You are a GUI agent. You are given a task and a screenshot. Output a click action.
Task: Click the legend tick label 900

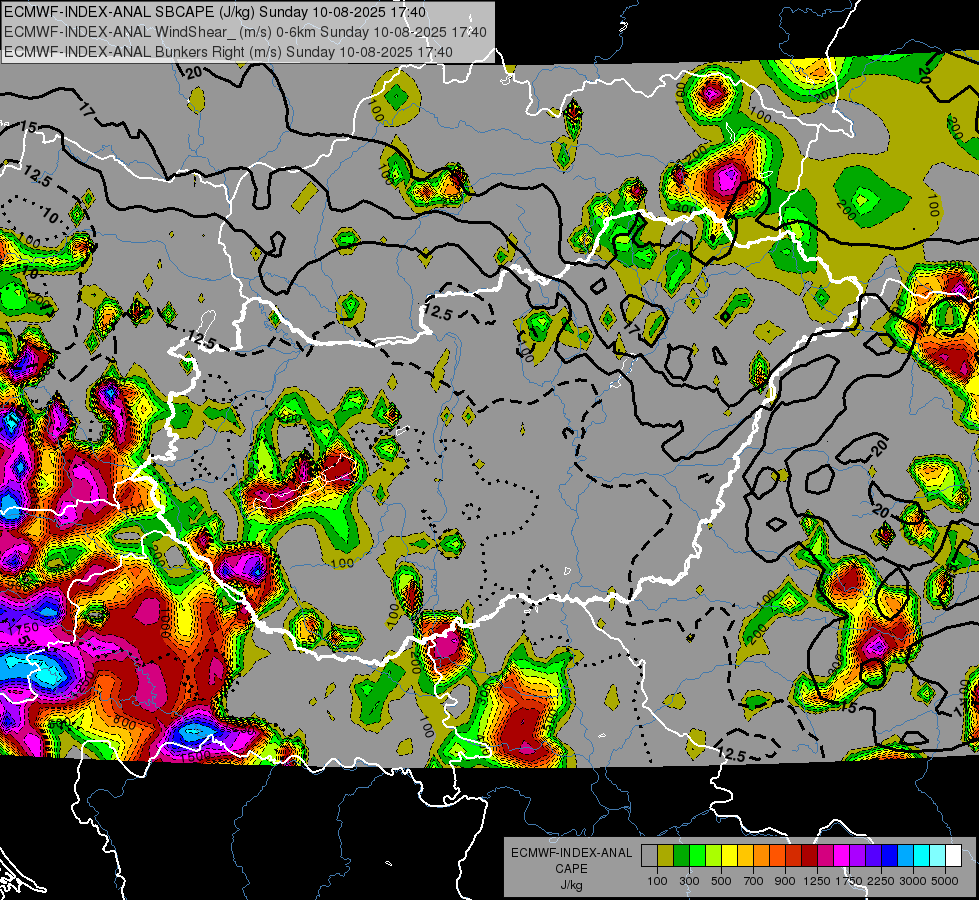click(x=785, y=881)
